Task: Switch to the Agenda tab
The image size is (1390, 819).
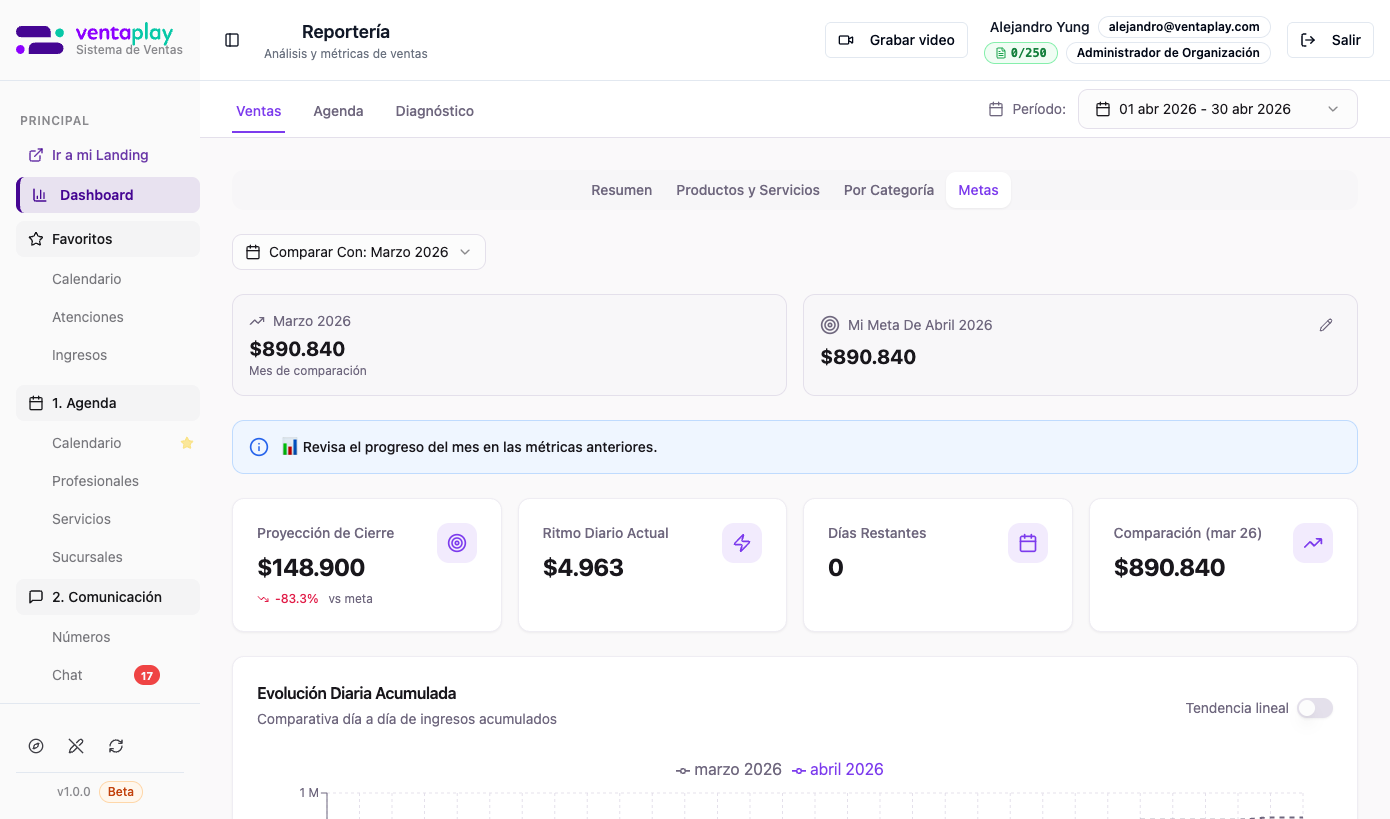Action: [338, 111]
